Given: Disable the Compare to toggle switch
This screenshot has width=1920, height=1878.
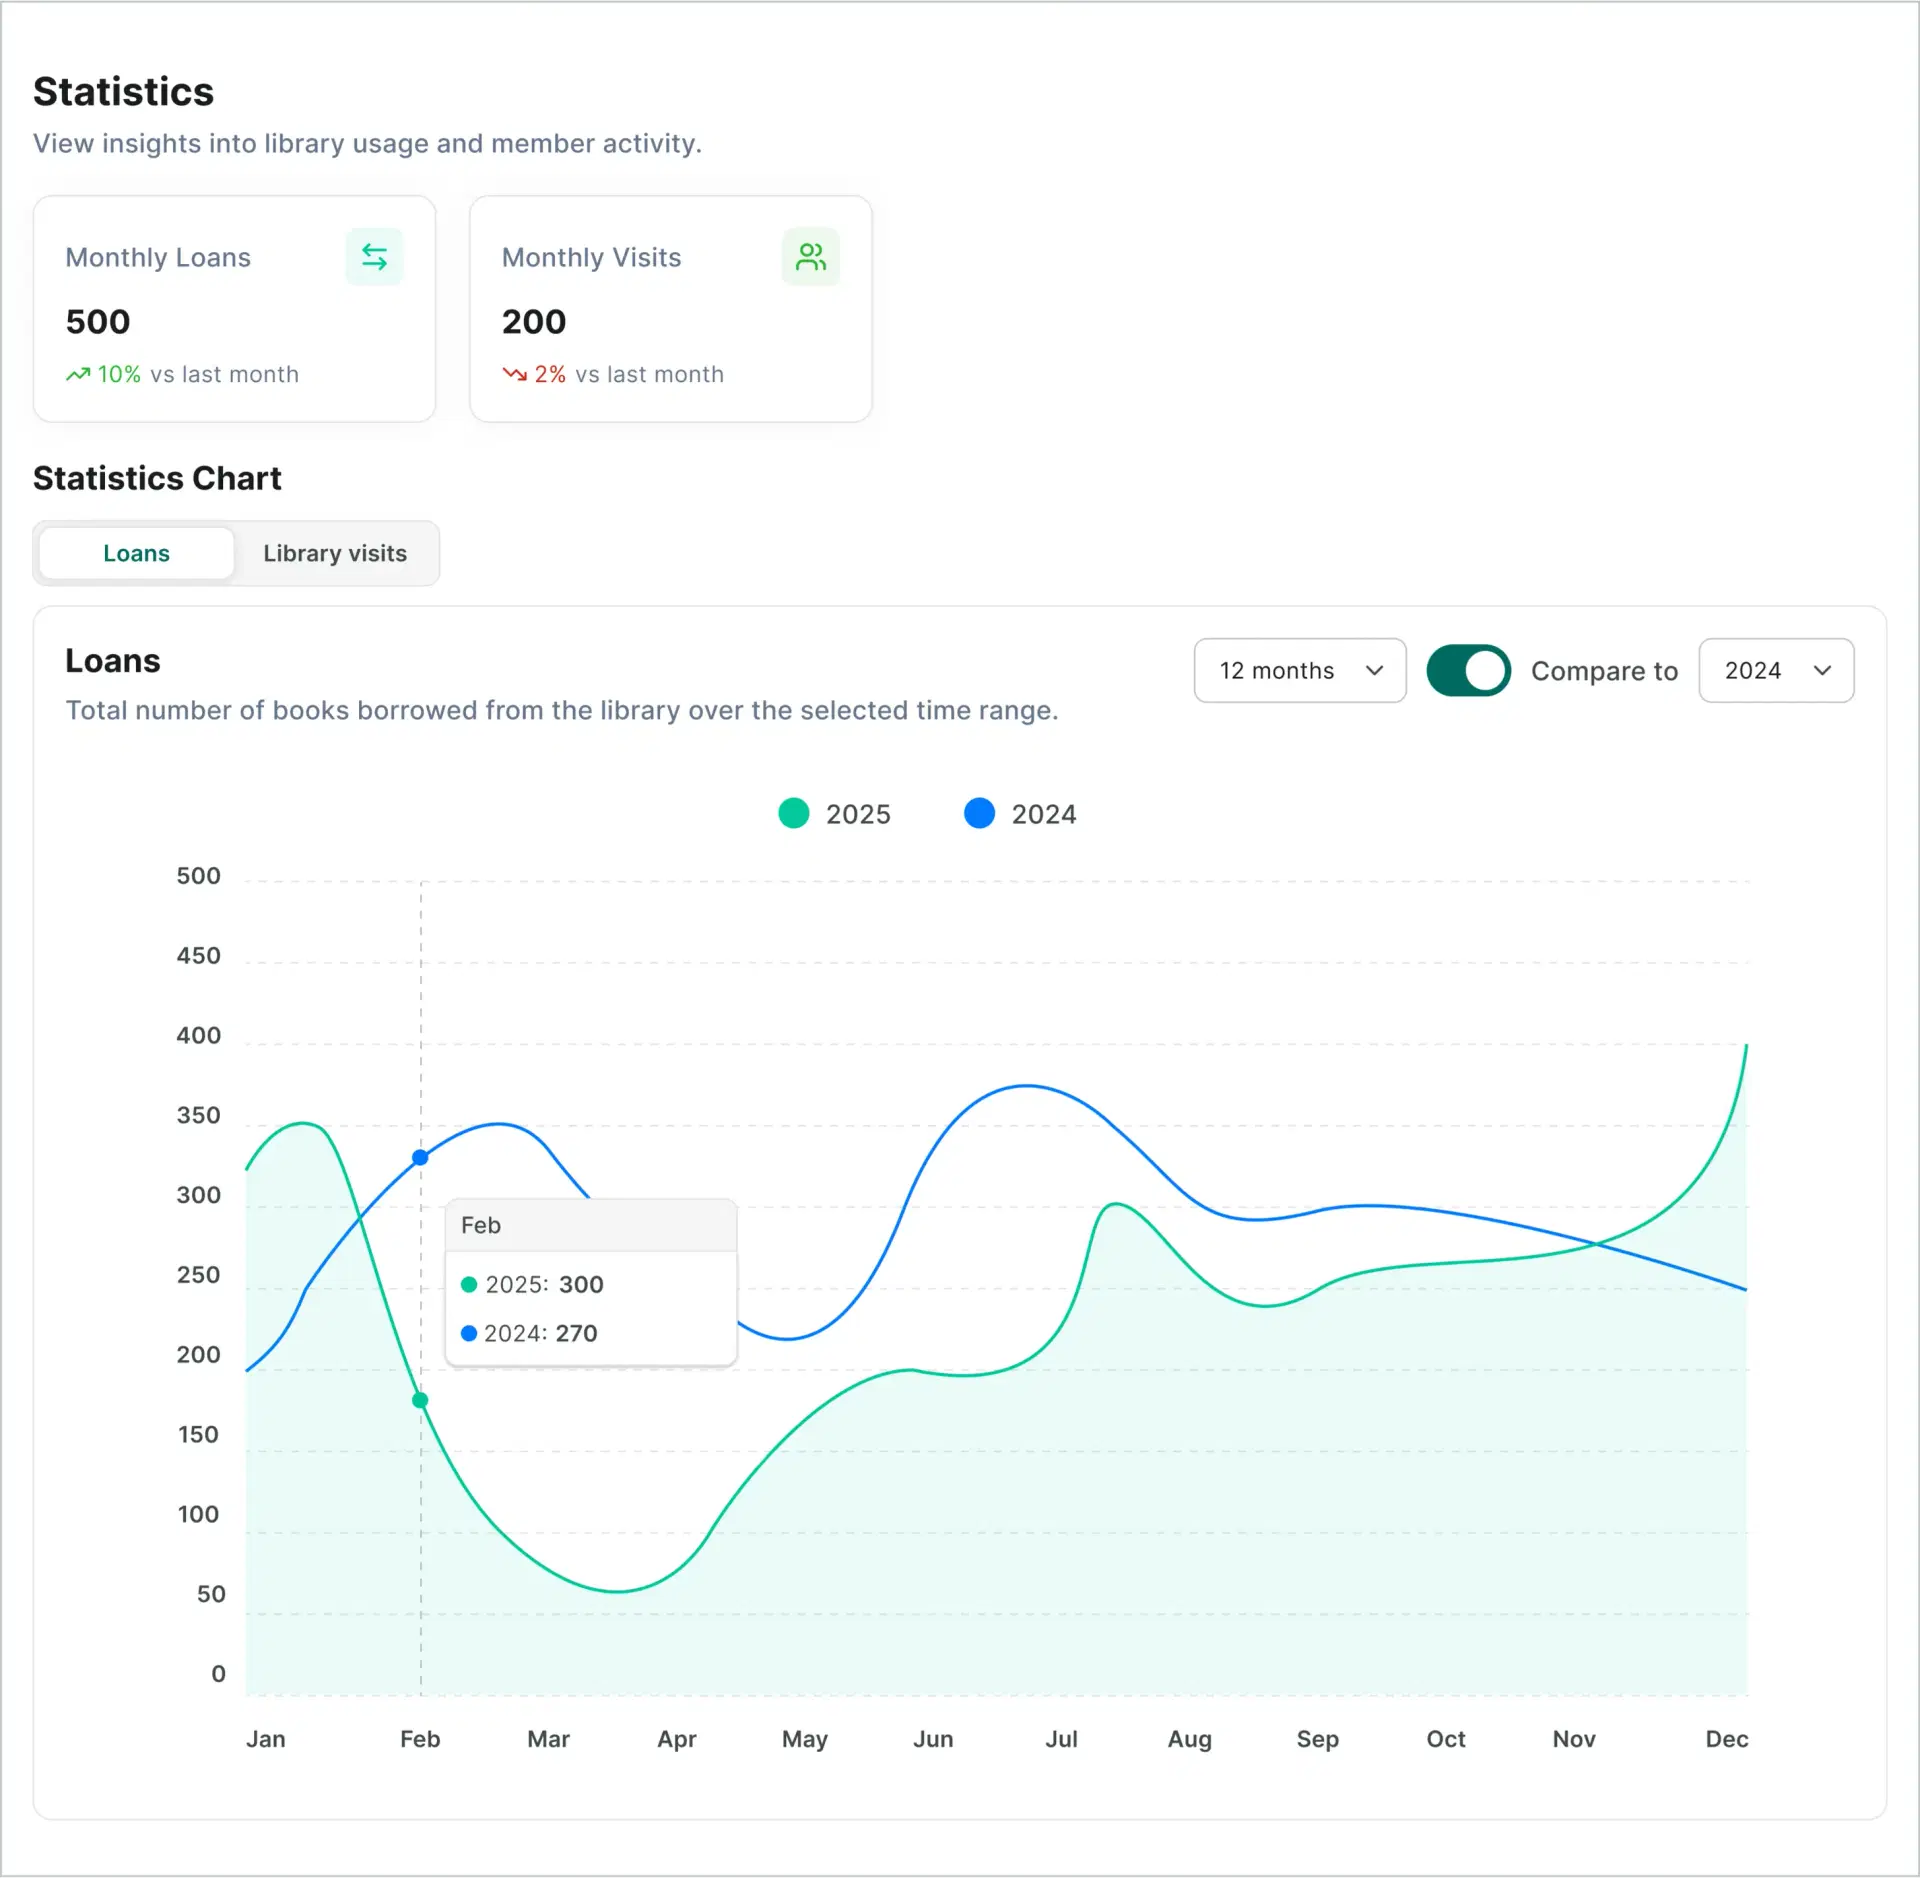Looking at the screenshot, I should click(1467, 671).
